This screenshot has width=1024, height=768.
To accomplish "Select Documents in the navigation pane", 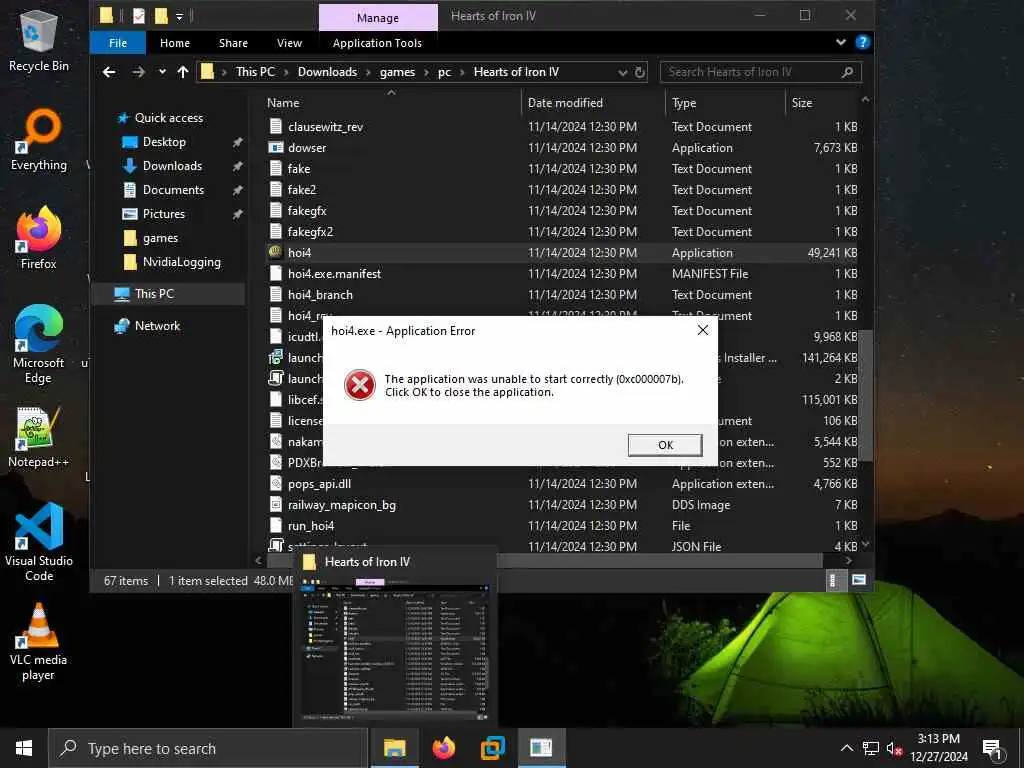I will tap(173, 190).
